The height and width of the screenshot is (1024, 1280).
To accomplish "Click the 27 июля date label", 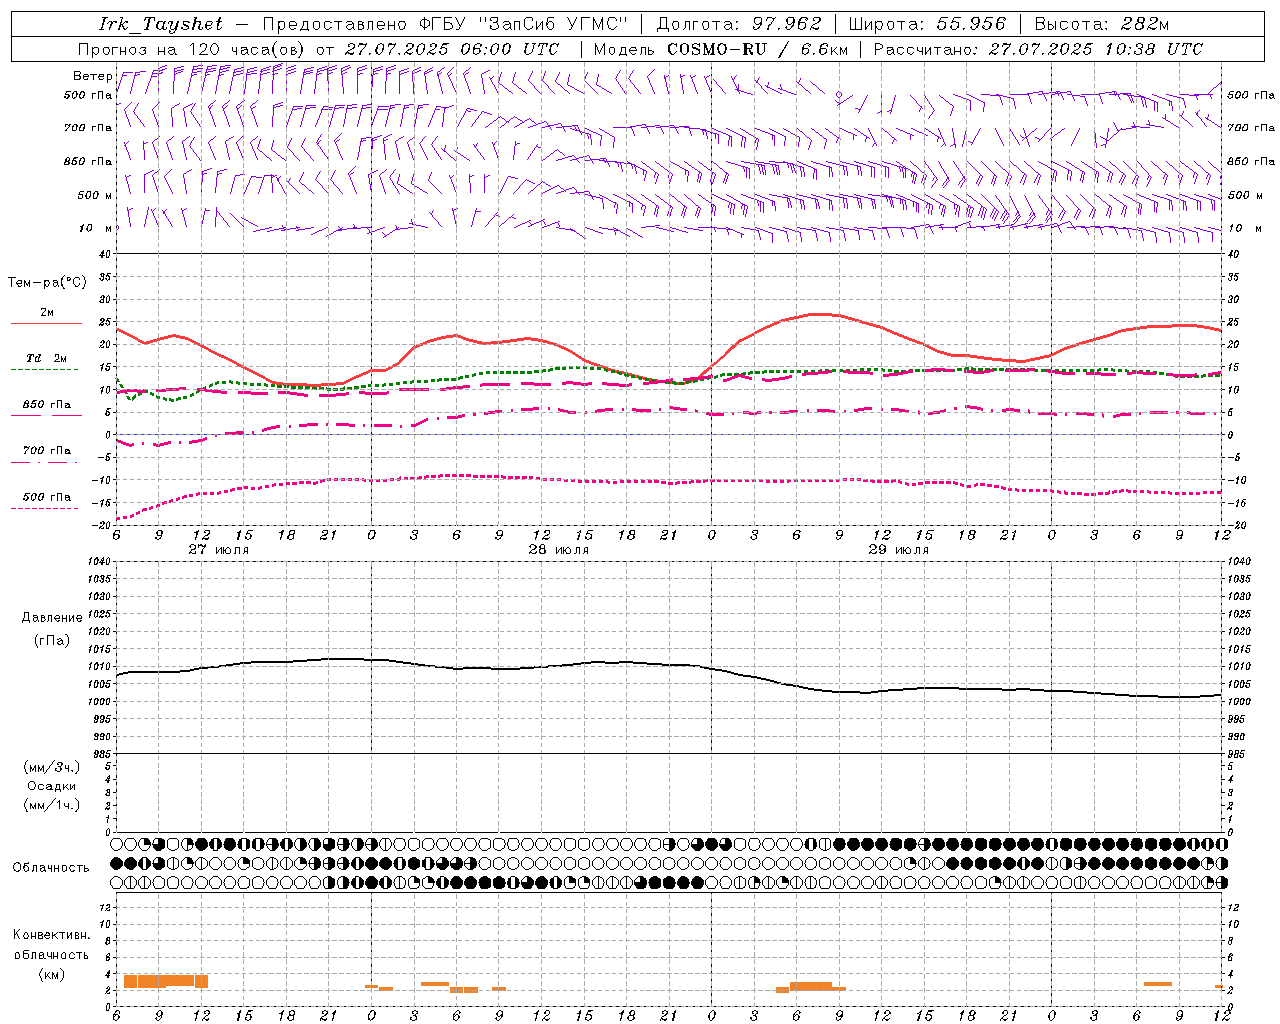I will [219, 550].
